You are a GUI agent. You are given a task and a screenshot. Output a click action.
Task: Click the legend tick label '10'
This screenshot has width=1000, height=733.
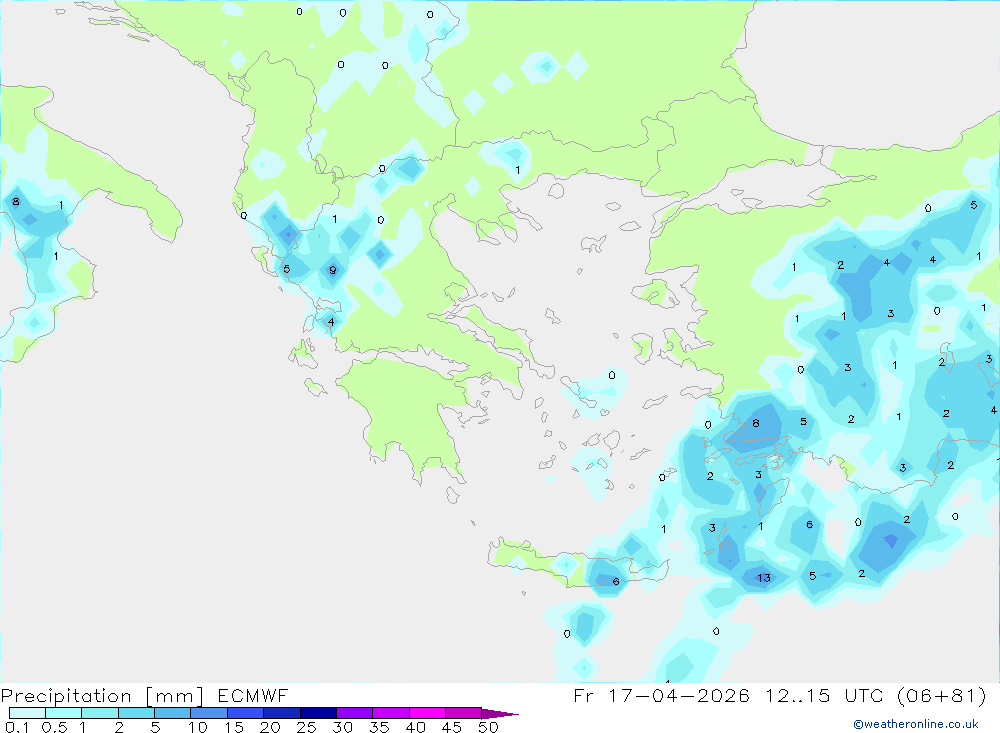click(x=198, y=727)
